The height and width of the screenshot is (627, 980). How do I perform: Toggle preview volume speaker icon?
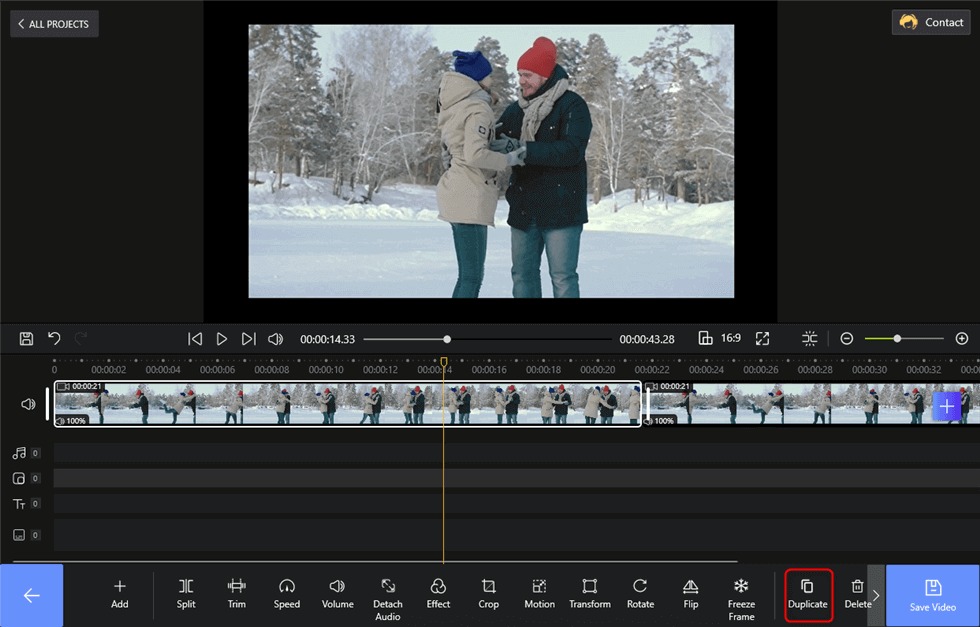tap(275, 339)
